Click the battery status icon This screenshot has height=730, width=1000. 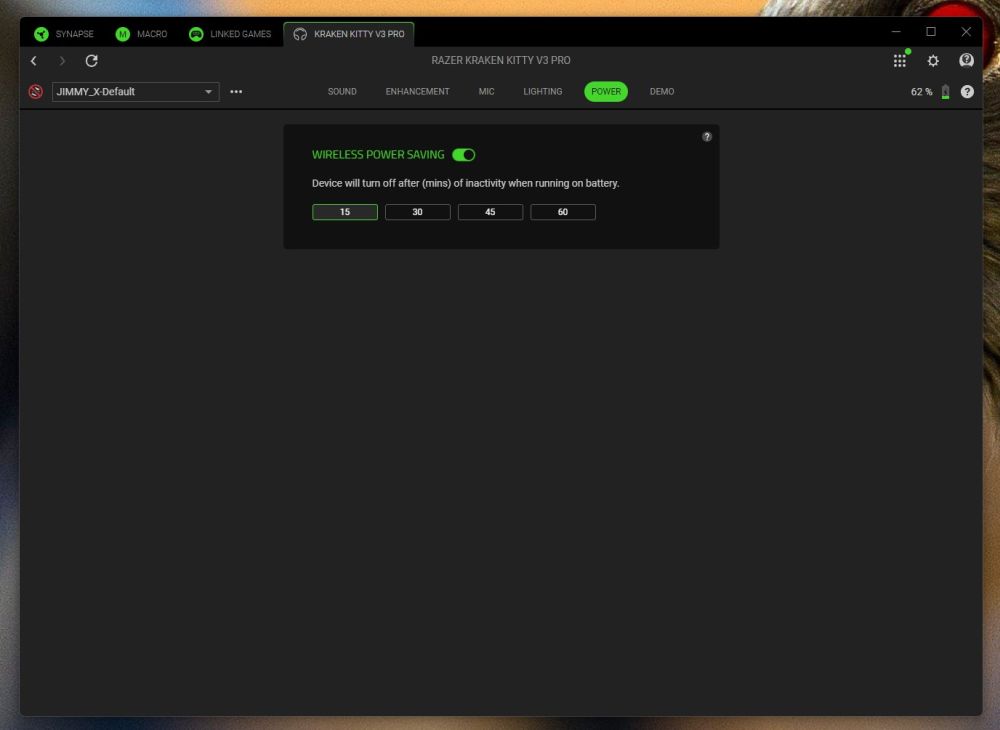click(x=945, y=92)
